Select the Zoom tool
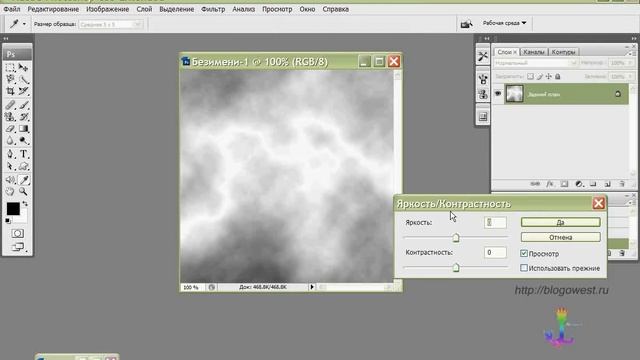The image size is (640, 360). 23,191
